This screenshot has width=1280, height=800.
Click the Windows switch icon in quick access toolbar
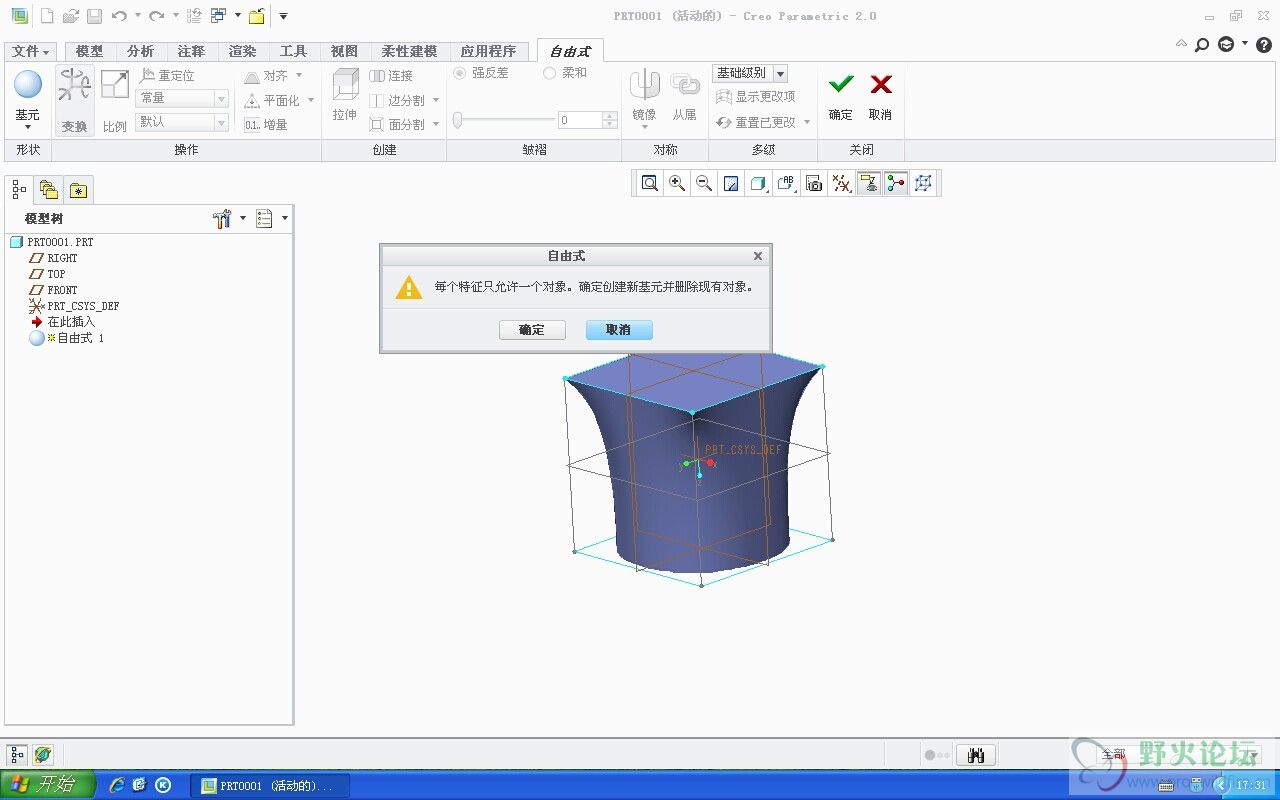click(x=218, y=16)
